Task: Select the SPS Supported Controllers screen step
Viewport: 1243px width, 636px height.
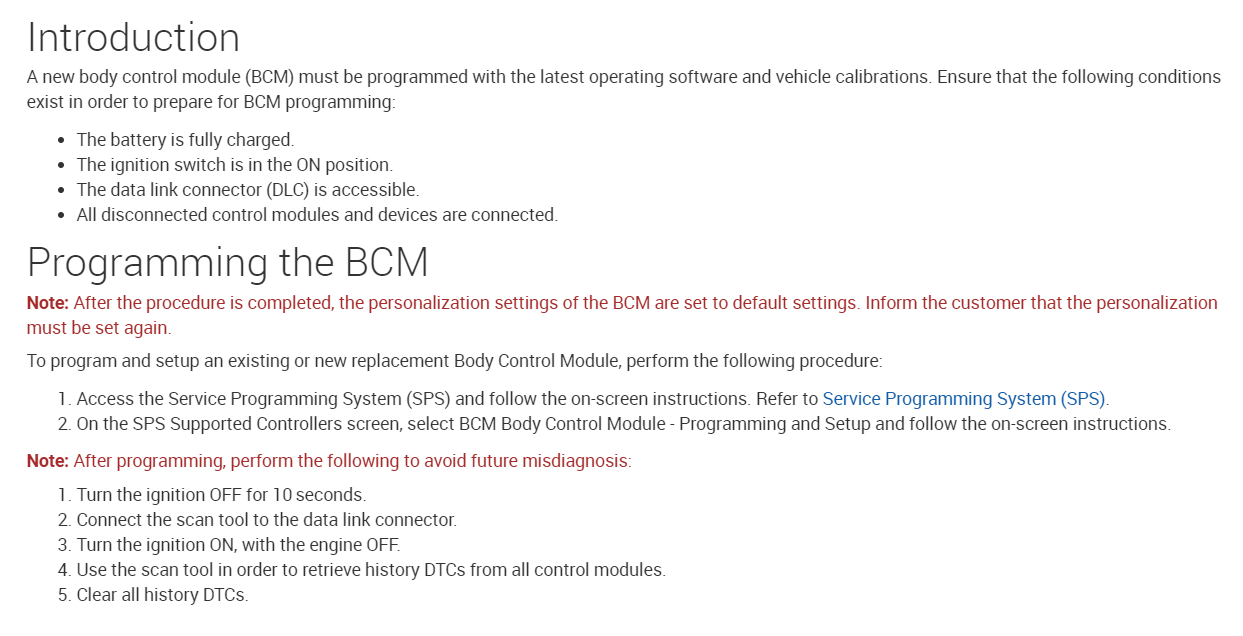Action: click(622, 424)
